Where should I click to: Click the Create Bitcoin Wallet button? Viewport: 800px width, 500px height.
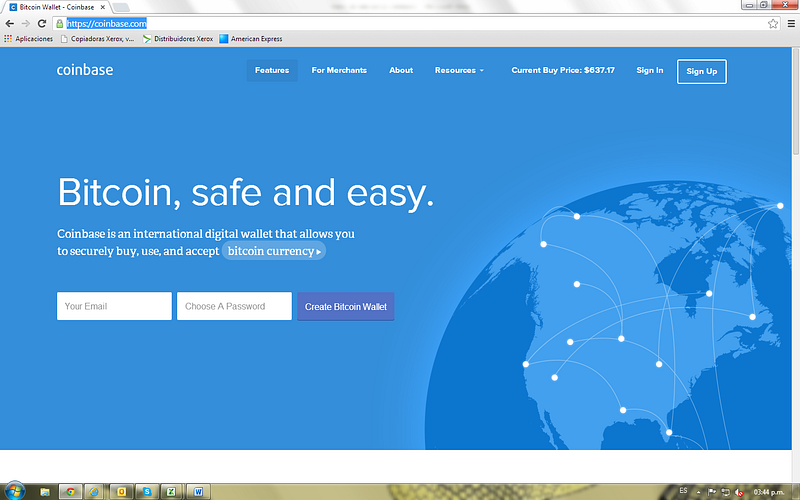[345, 307]
